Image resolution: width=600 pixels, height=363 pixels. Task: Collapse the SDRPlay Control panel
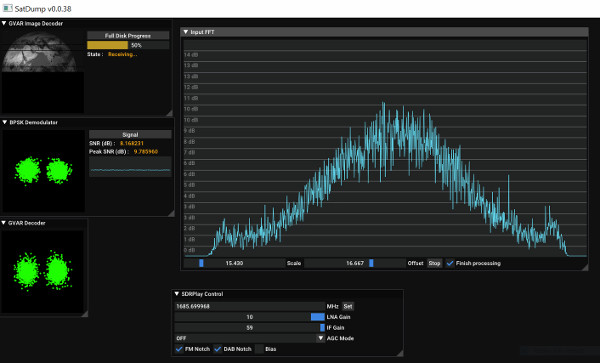[x=177, y=294]
